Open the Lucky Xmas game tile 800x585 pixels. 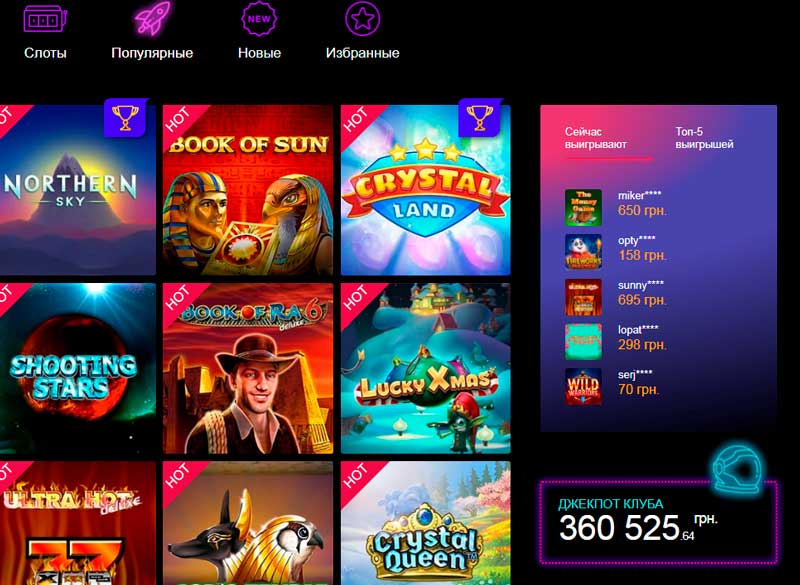(x=426, y=368)
